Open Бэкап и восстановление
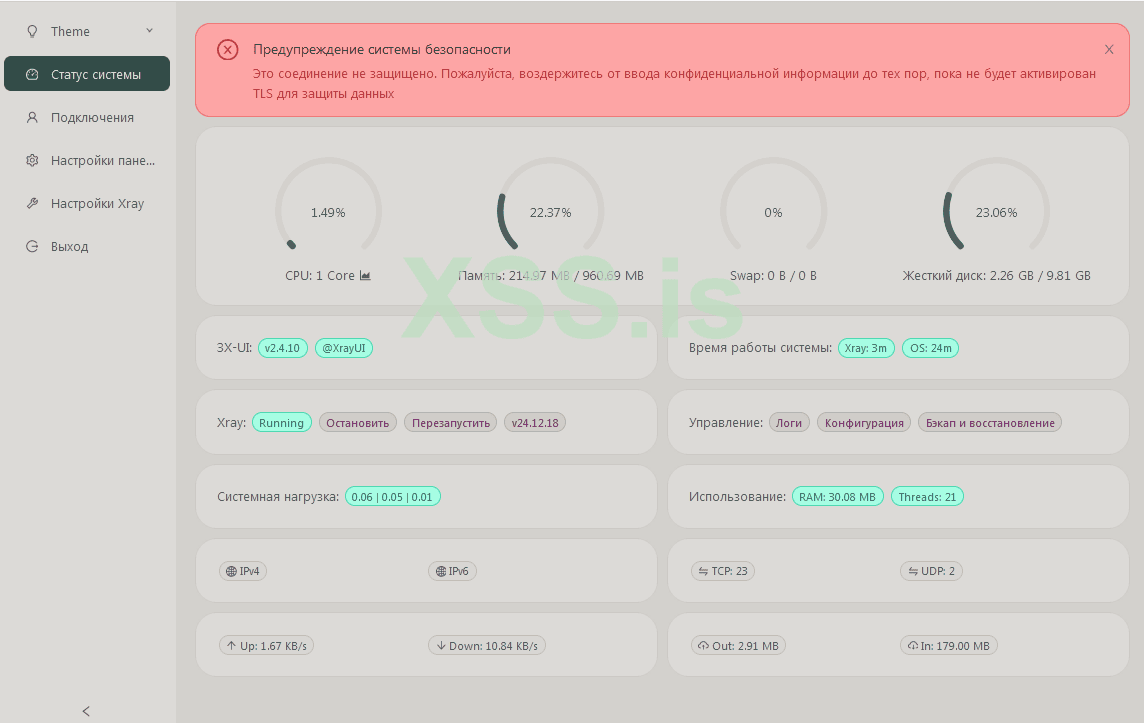 990,422
